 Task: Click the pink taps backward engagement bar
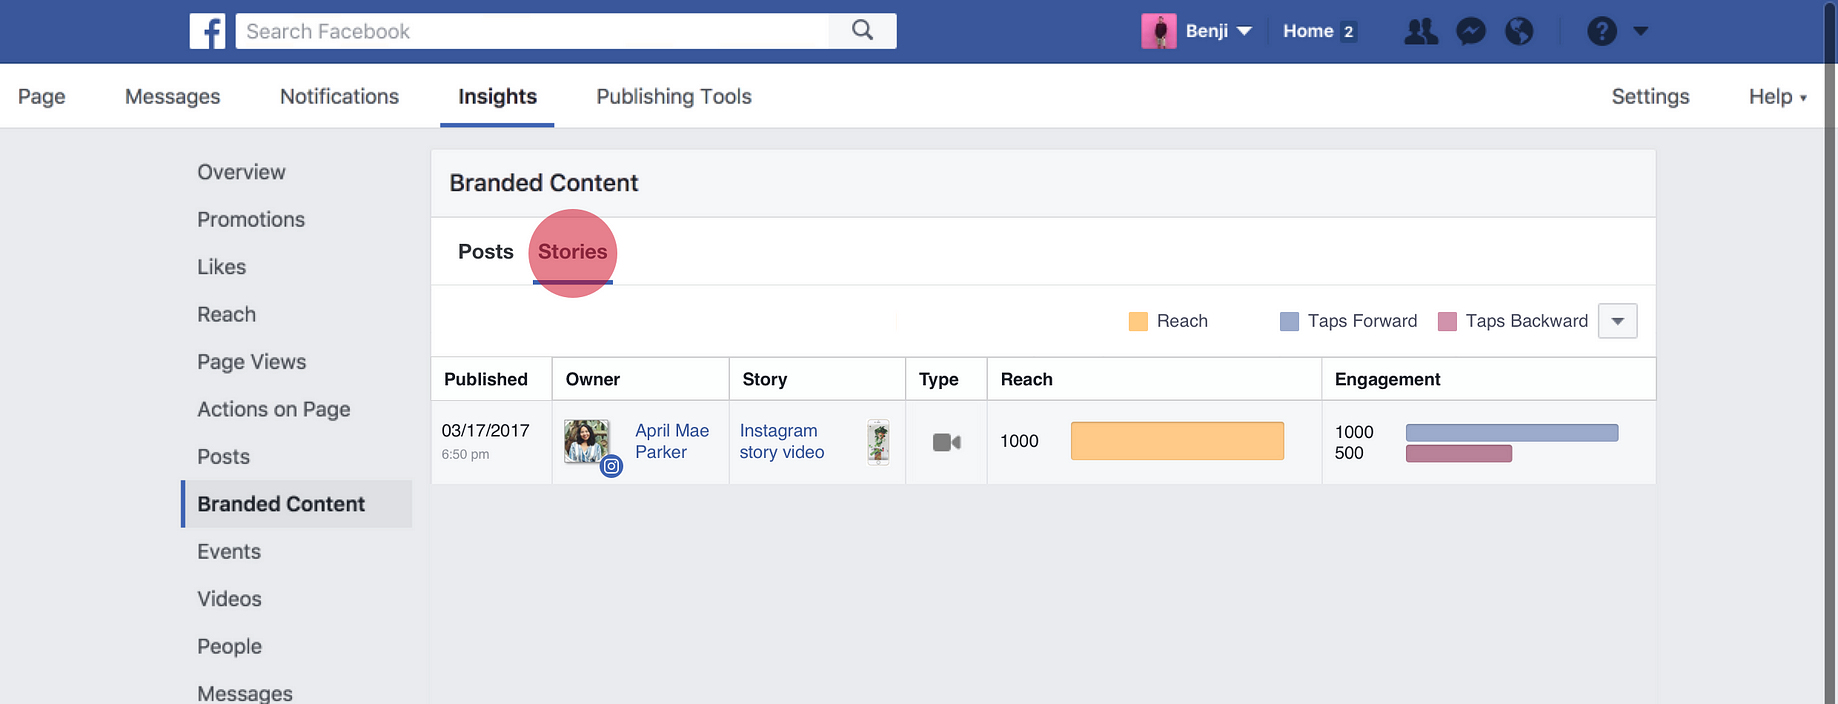point(1459,454)
